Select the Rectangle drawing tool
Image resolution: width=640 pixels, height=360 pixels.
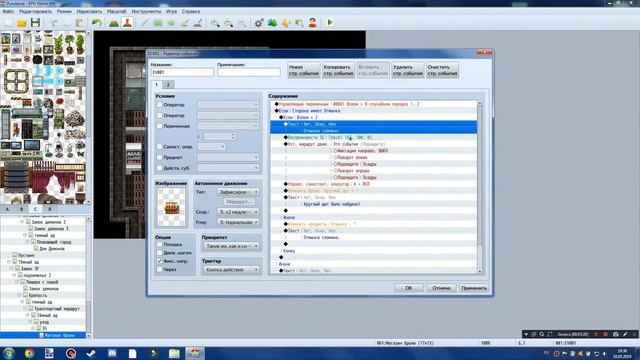coord(158,22)
